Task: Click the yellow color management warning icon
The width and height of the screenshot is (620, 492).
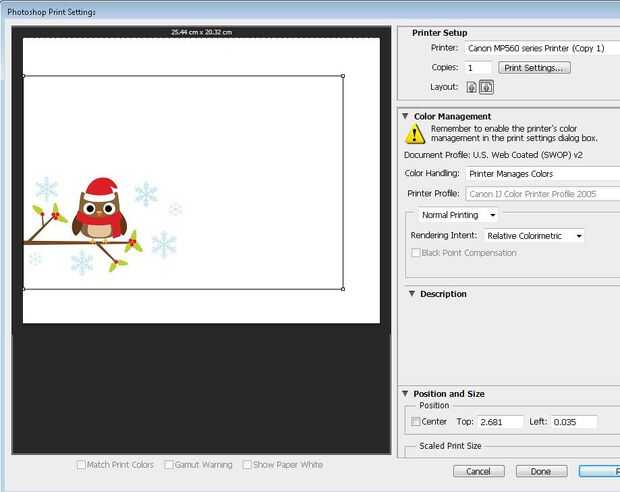Action: pos(415,134)
